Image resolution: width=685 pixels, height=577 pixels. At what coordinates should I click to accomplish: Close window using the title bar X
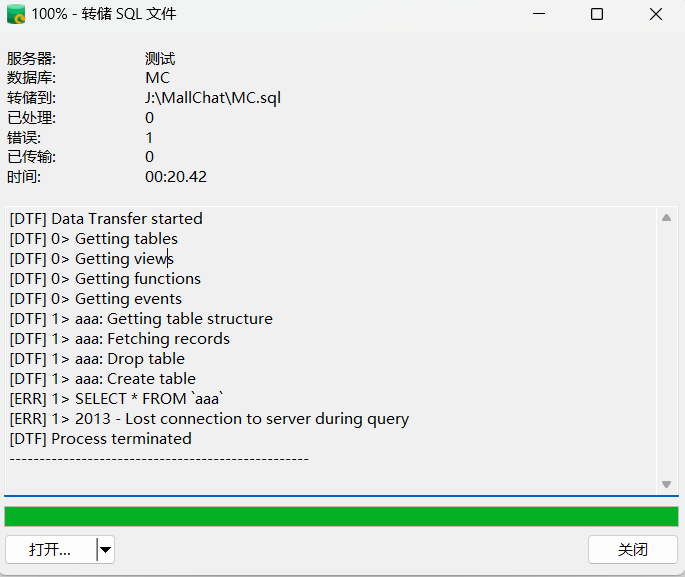(655, 14)
